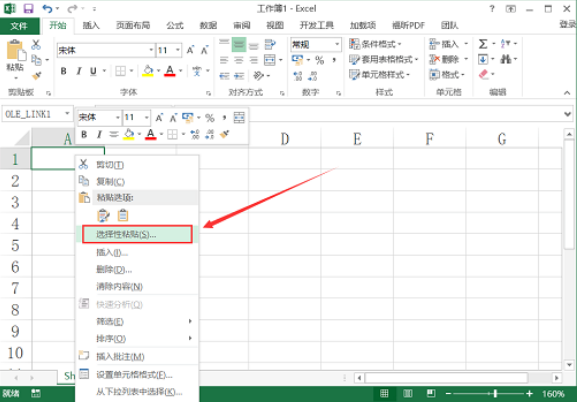
Task: Choose 清除内容 in the context menu
Action: [137, 286]
